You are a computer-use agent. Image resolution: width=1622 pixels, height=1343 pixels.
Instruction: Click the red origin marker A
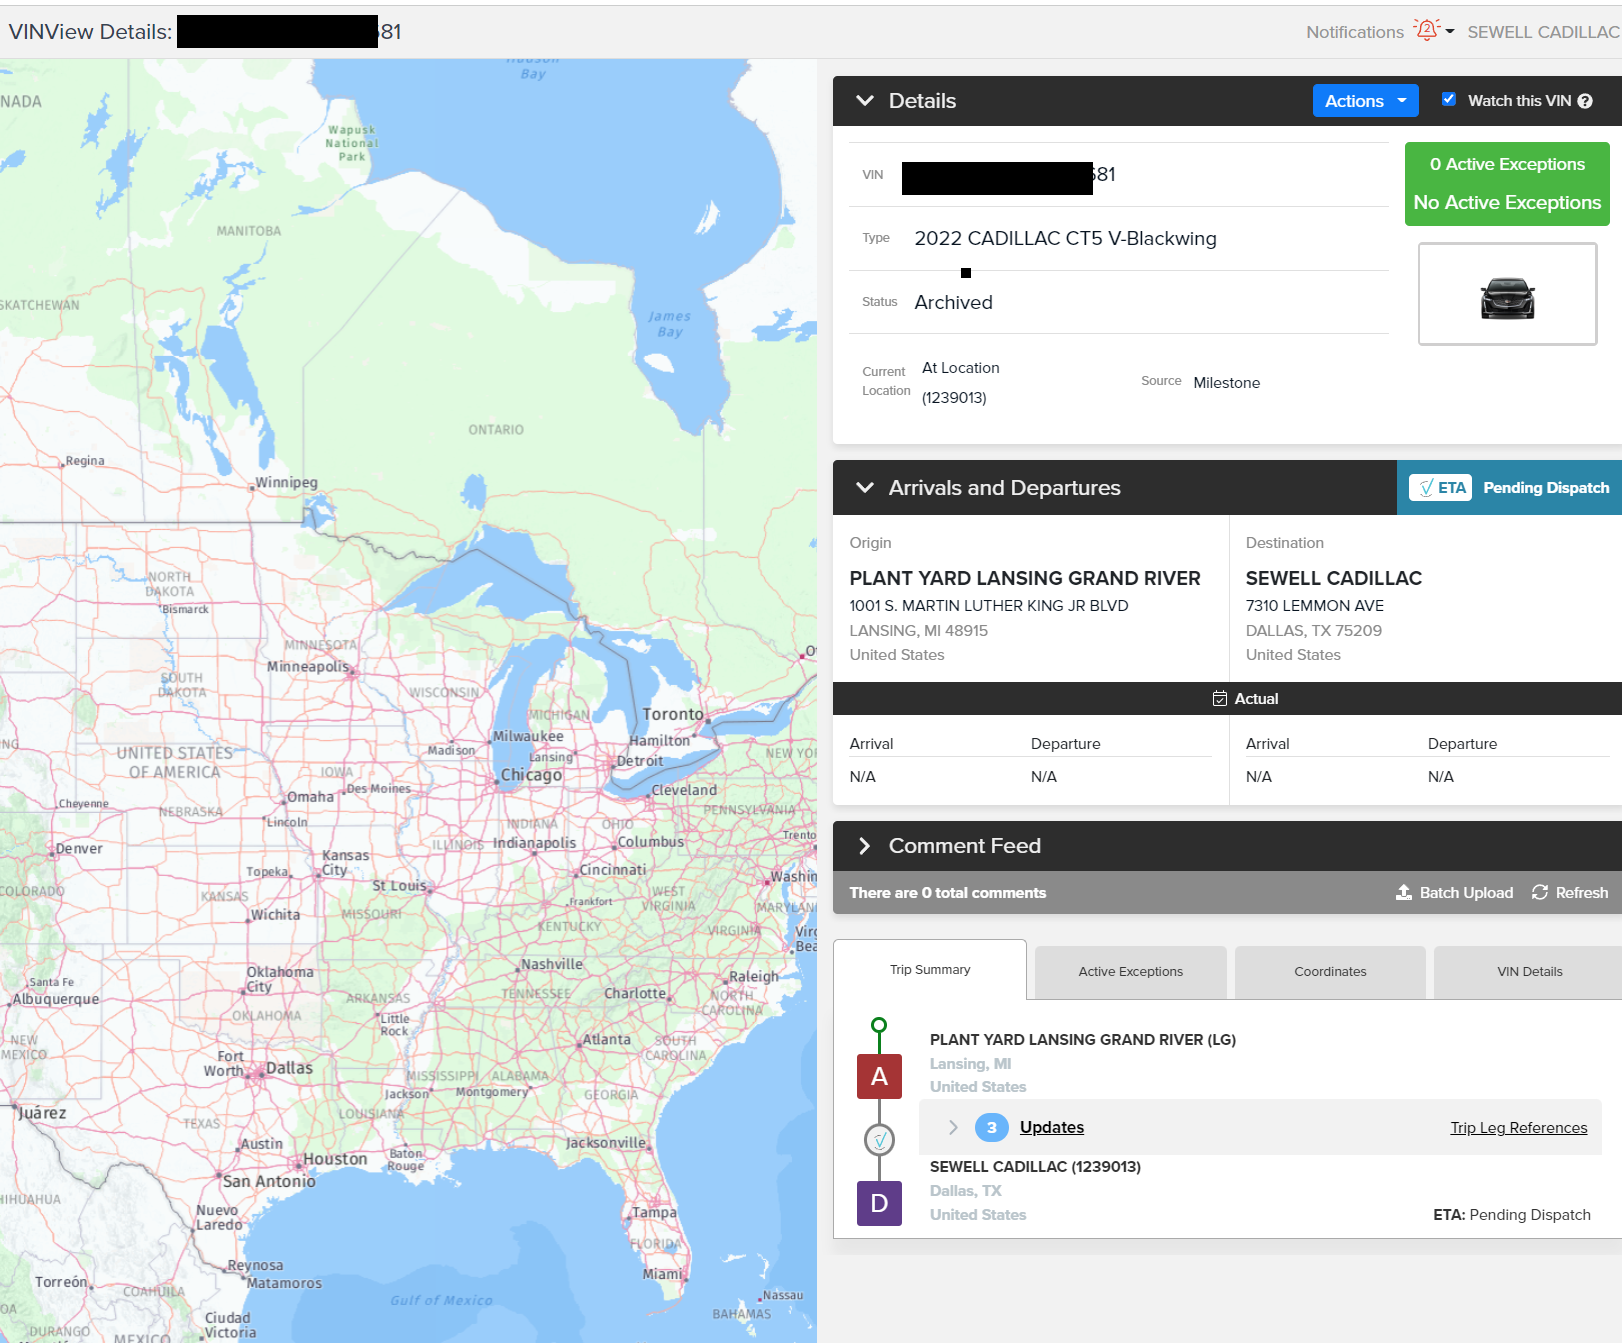click(879, 1076)
